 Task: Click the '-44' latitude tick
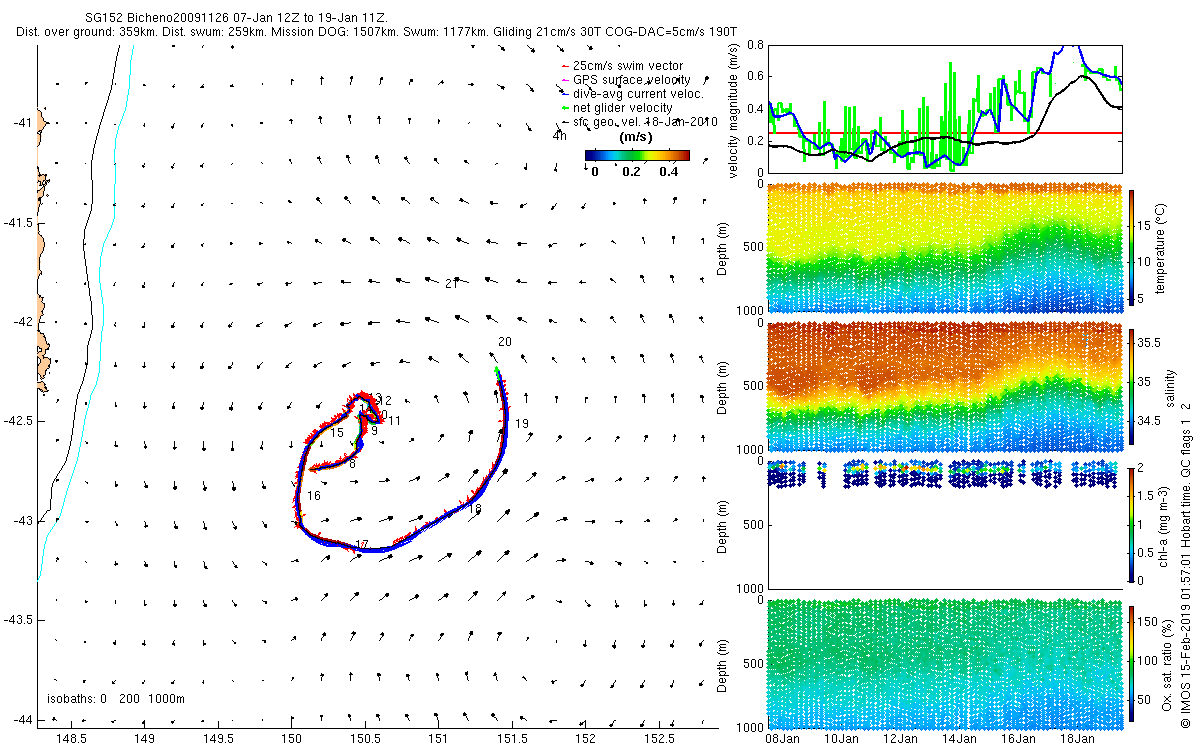coord(22,721)
